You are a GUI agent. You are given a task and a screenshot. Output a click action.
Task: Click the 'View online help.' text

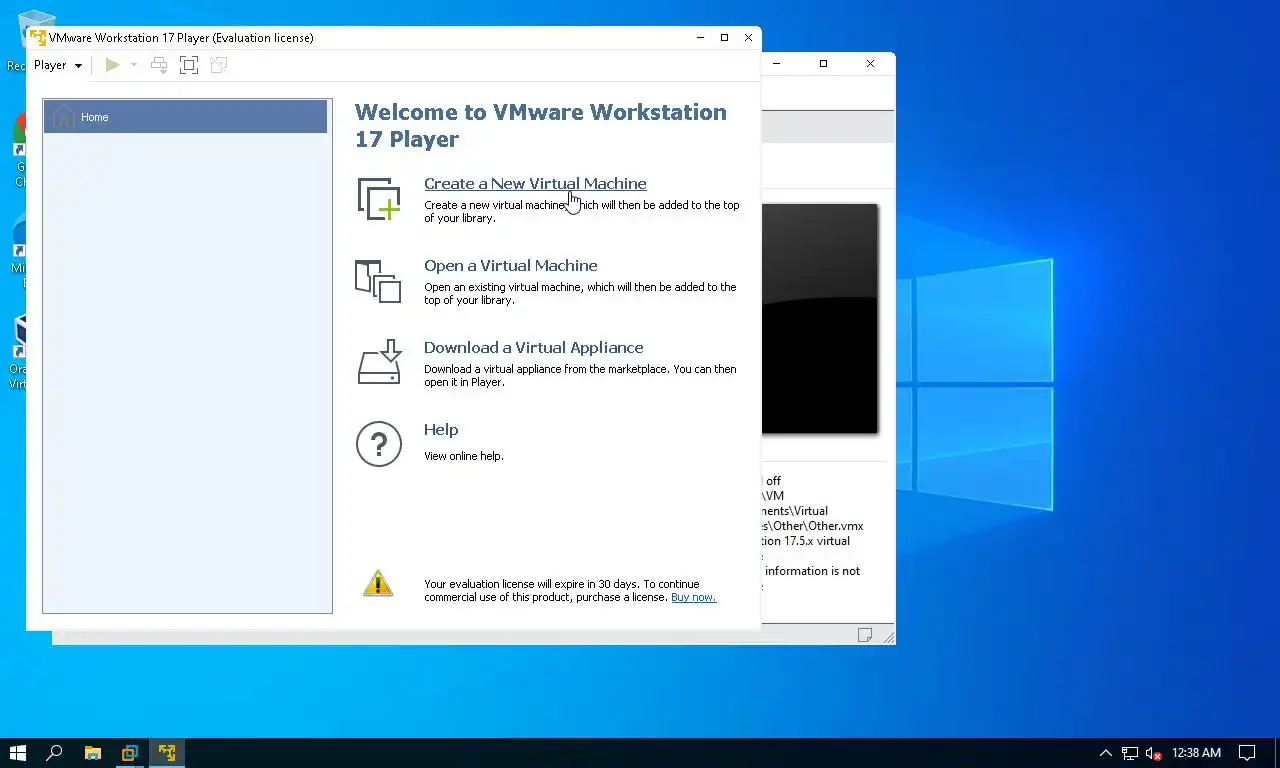463,456
